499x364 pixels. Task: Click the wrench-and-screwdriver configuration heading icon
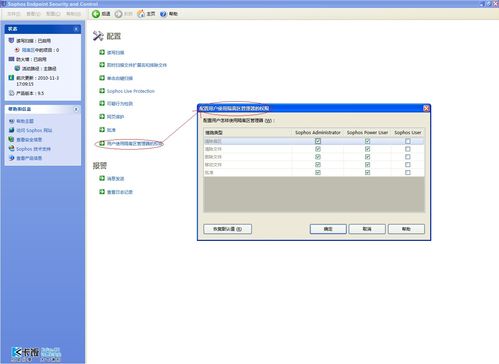pyautogui.click(x=98, y=36)
